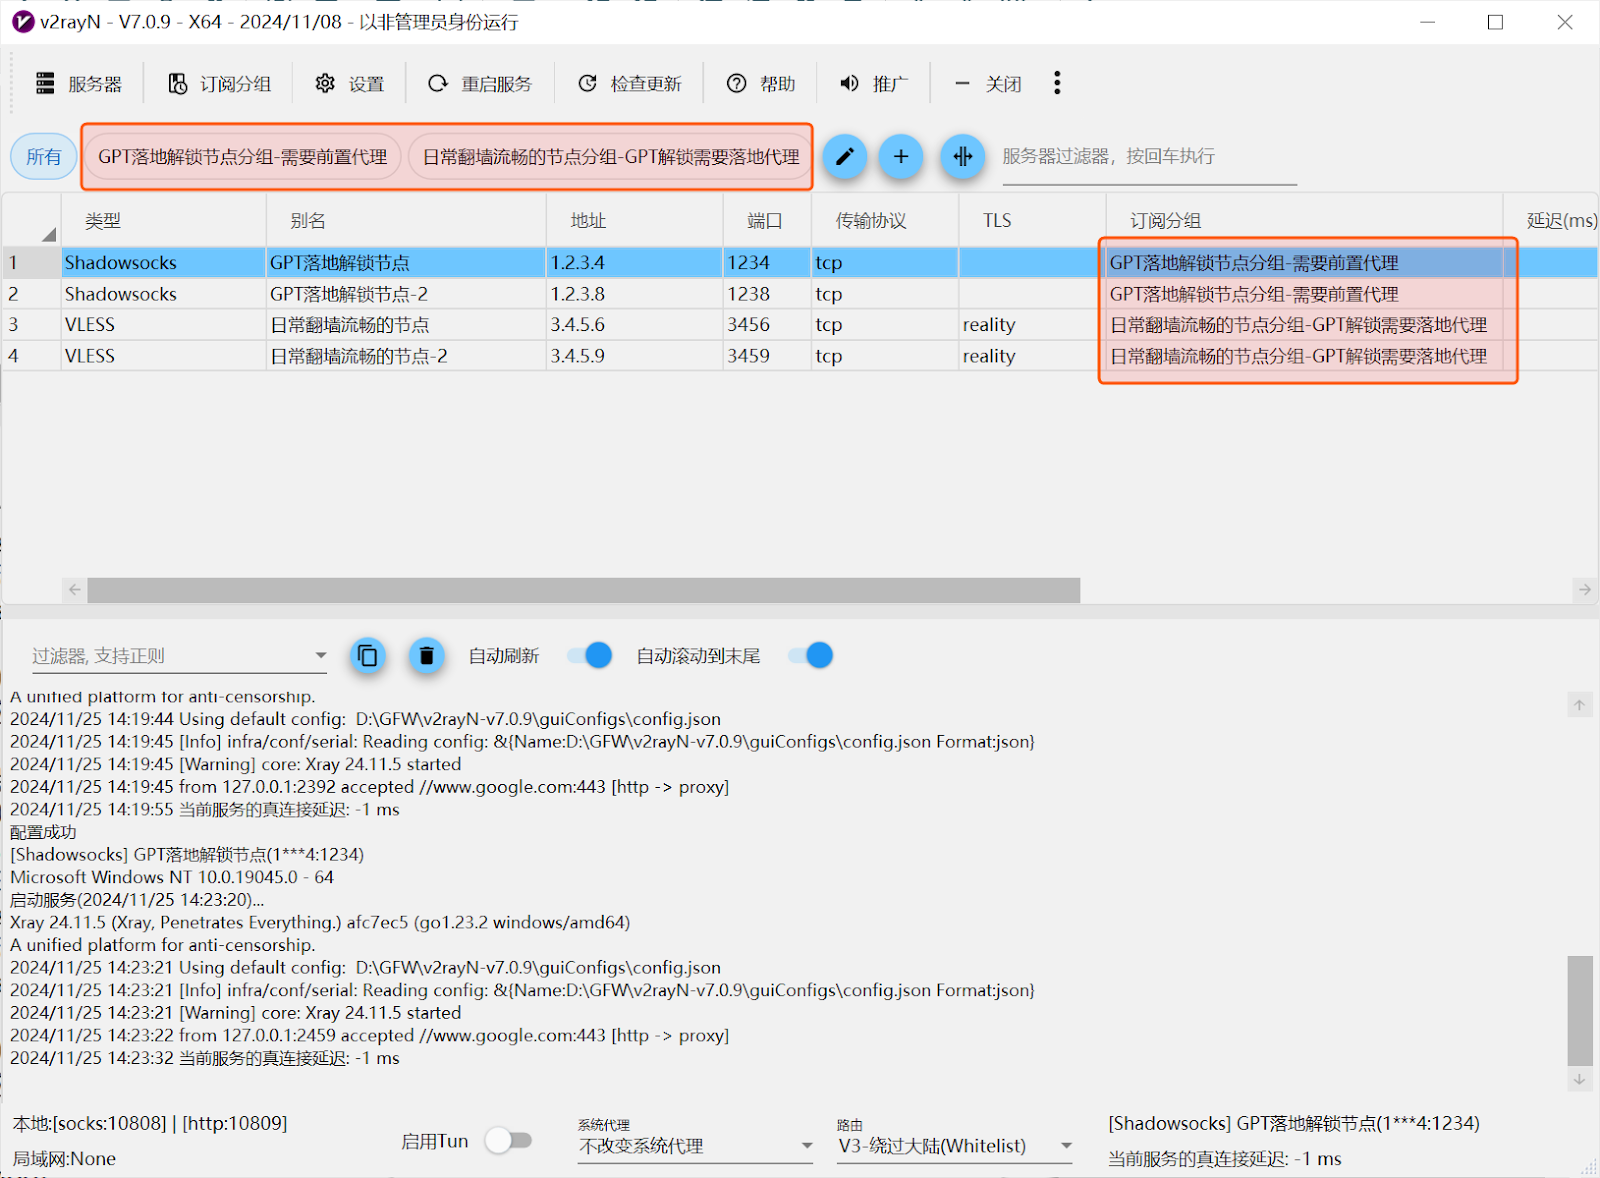
Task: Click the server filter input field
Action: pyautogui.click(x=1148, y=157)
